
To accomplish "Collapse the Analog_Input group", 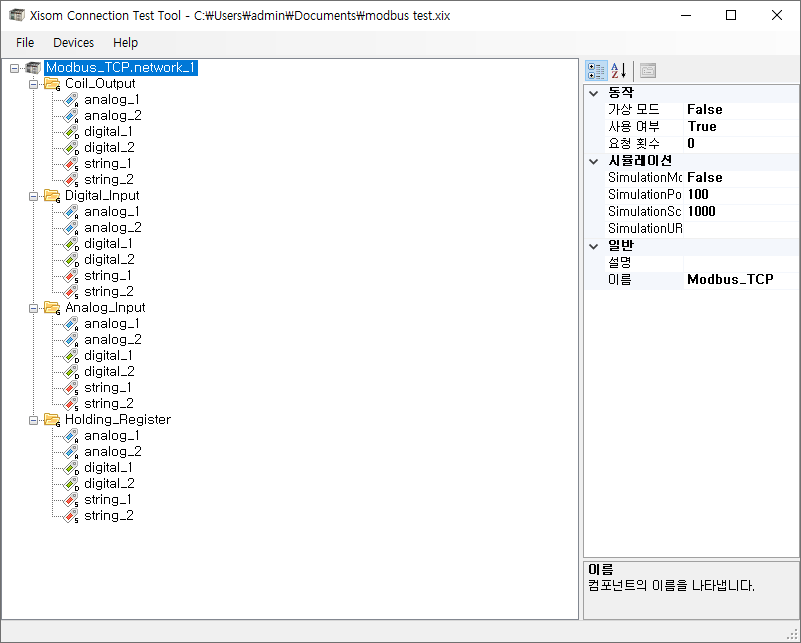I will 33,308.
